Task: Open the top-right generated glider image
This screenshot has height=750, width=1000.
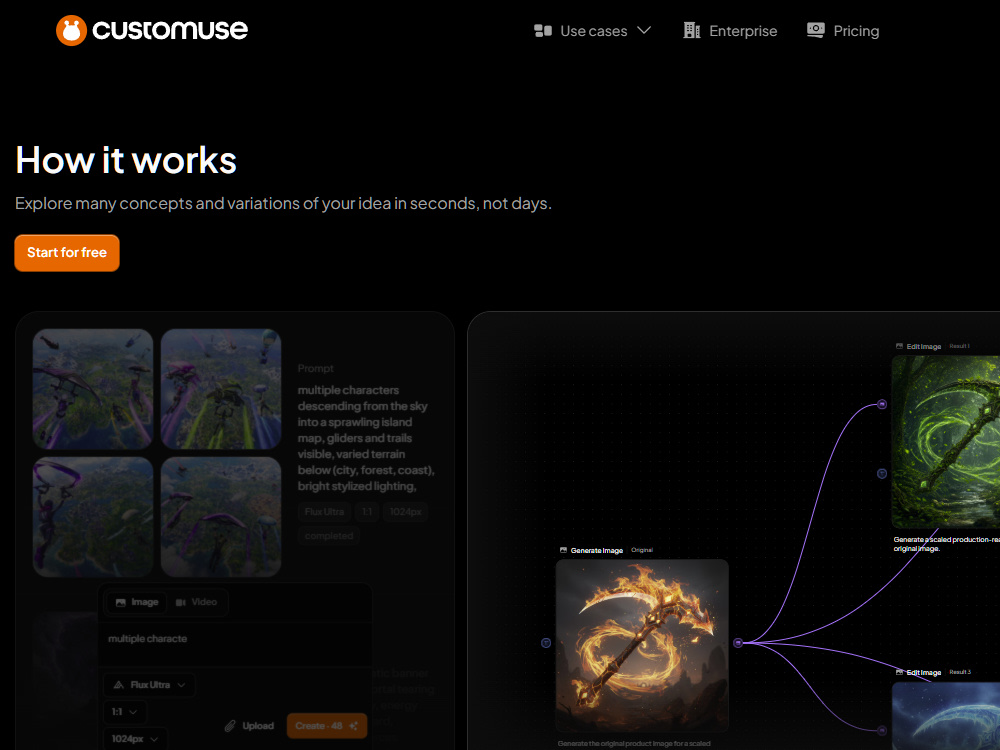Action: tap(221, 389)
